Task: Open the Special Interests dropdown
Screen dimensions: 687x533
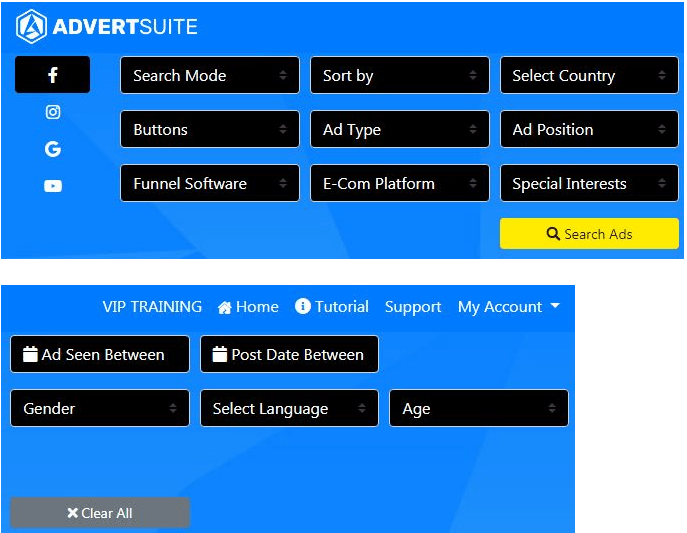Action: click(x=589, y=183)
